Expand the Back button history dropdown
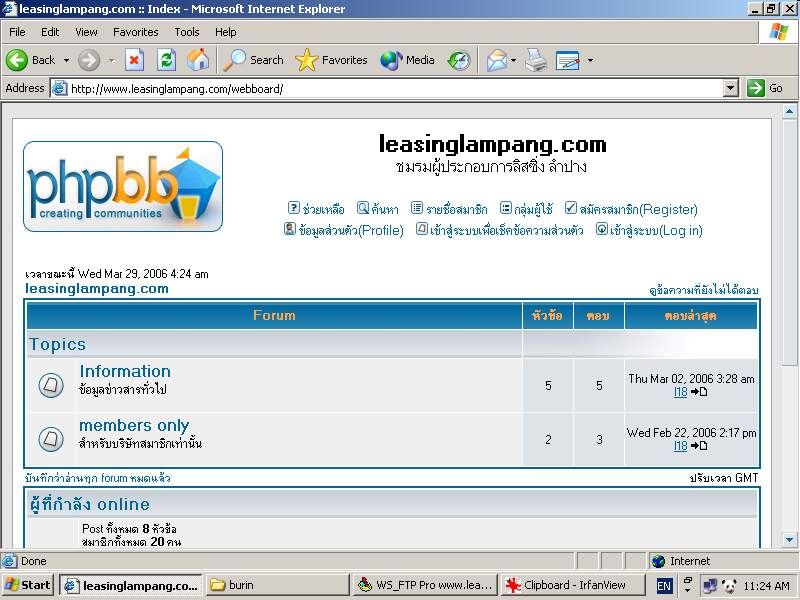This screenshot has width=800, height=600. 67,60
